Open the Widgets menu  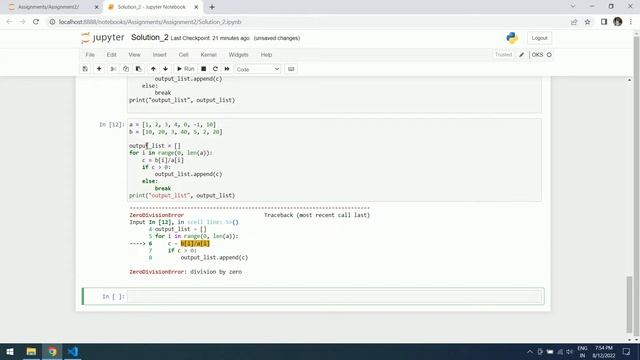(238, 55)
